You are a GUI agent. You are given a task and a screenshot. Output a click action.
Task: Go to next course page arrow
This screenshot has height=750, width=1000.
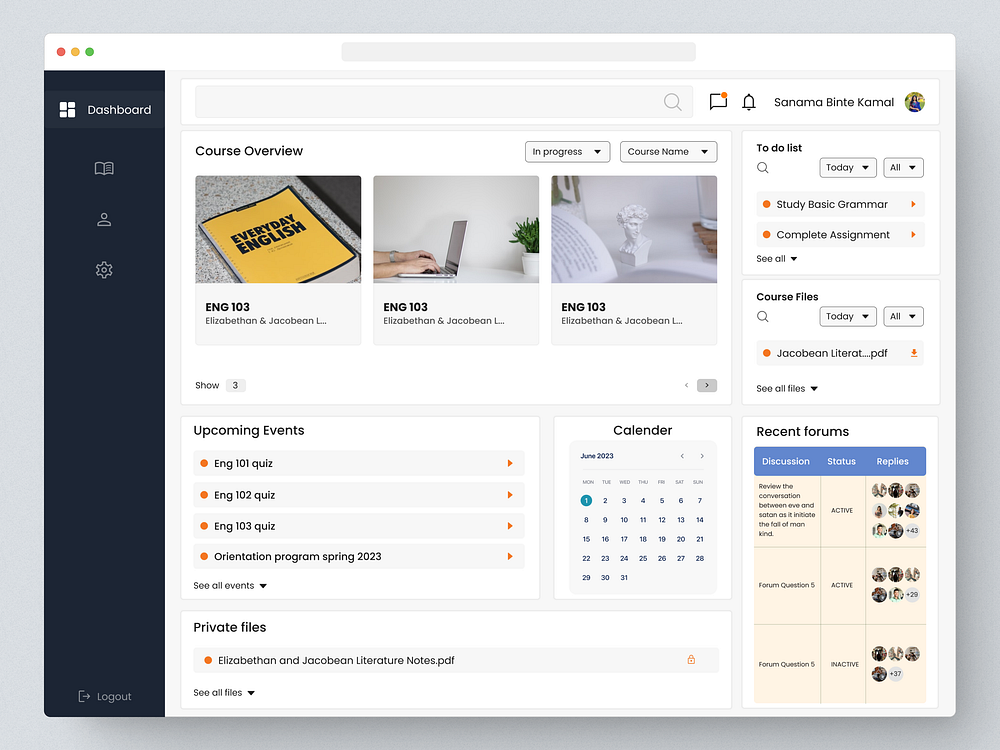click(x=707, y=385)
